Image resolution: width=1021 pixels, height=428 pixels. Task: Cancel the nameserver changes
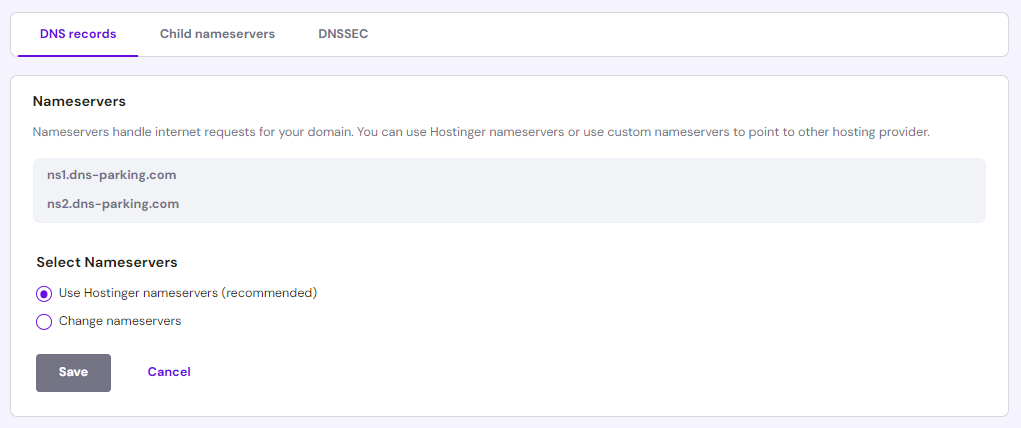coord(169,372)
